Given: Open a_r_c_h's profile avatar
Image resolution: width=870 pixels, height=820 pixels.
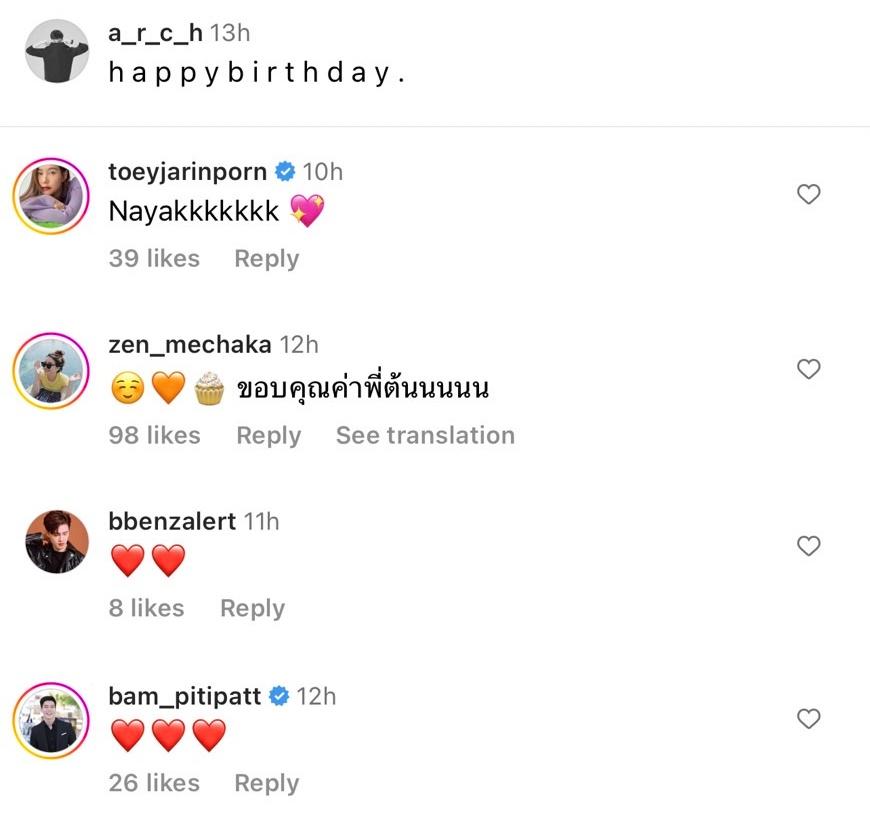Looking at the screenshot, I should tap(56, 52).
